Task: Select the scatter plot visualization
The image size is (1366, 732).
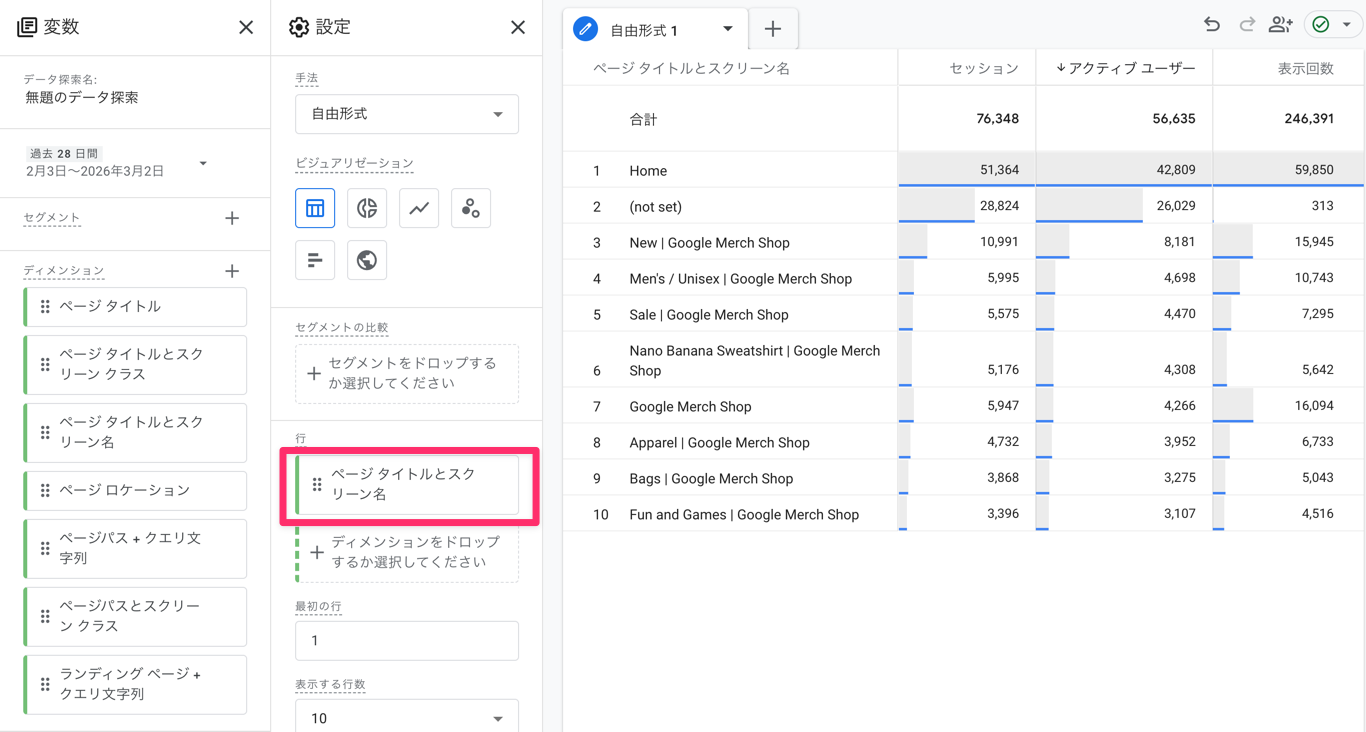Action: 471,208
